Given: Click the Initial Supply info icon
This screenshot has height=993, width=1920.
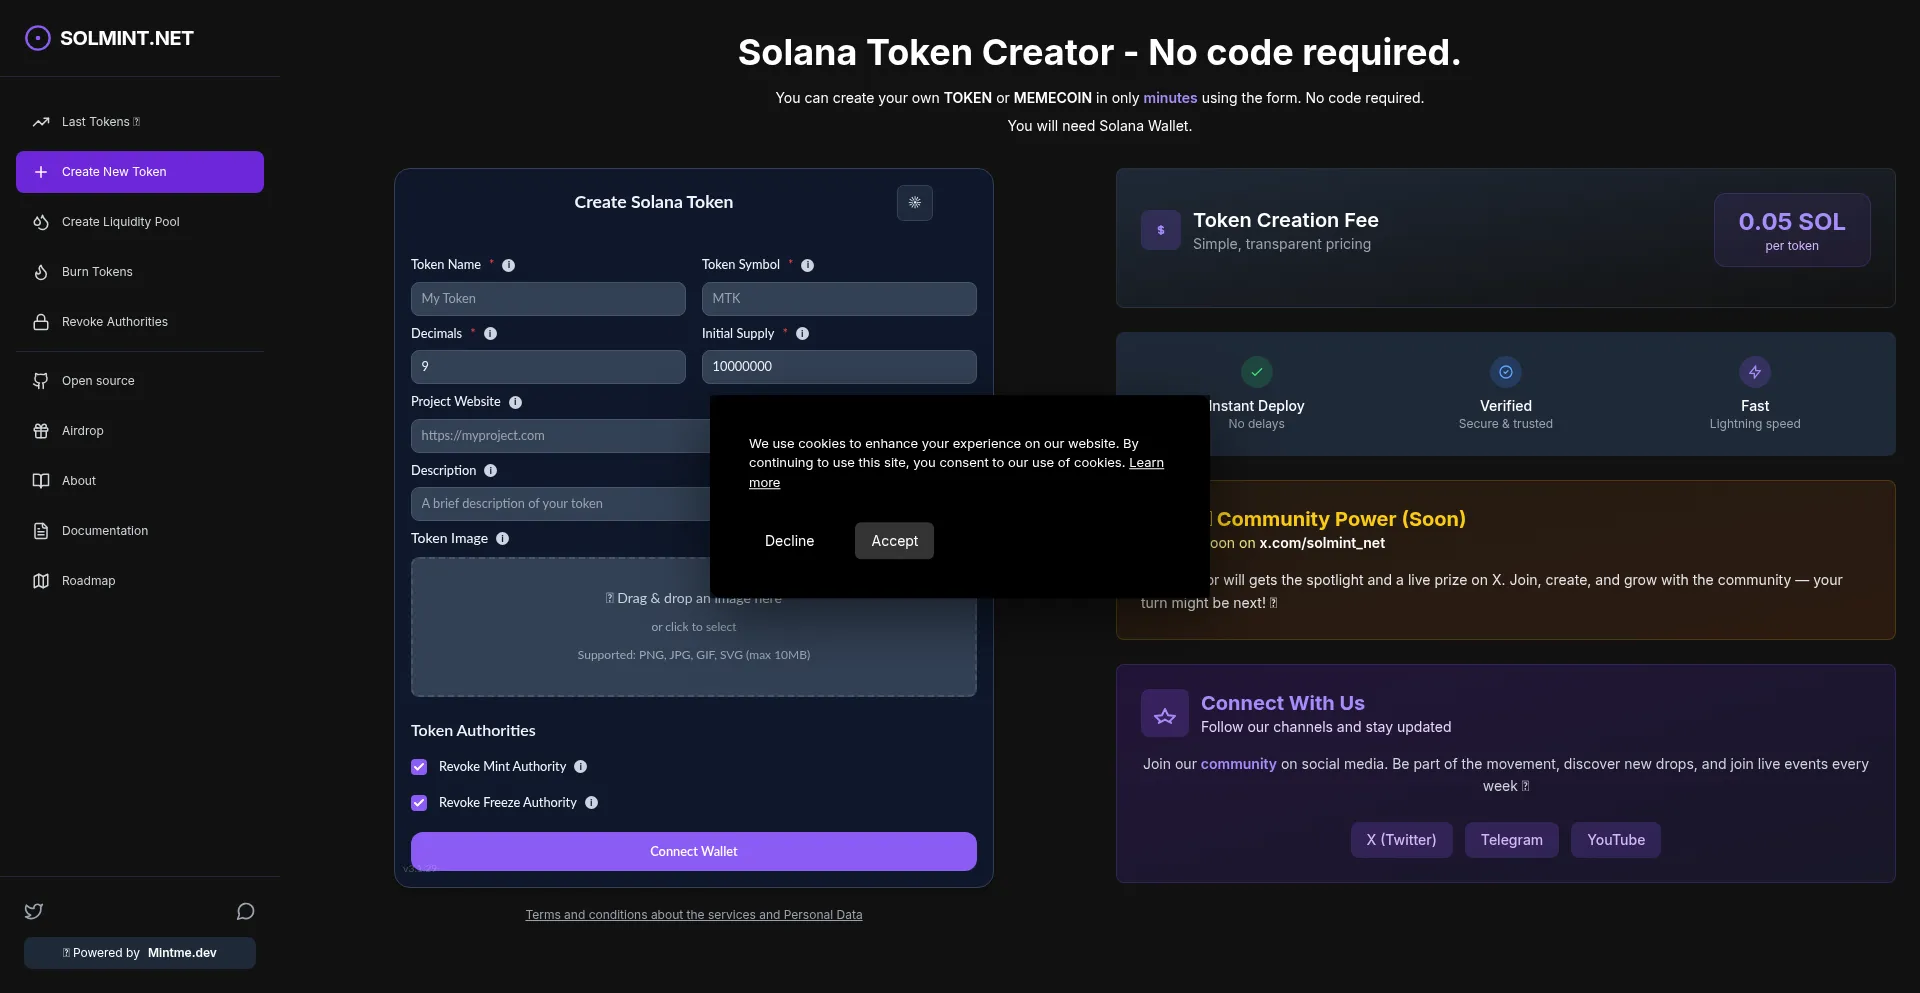Looking at the screenshot, I should 803,334.
